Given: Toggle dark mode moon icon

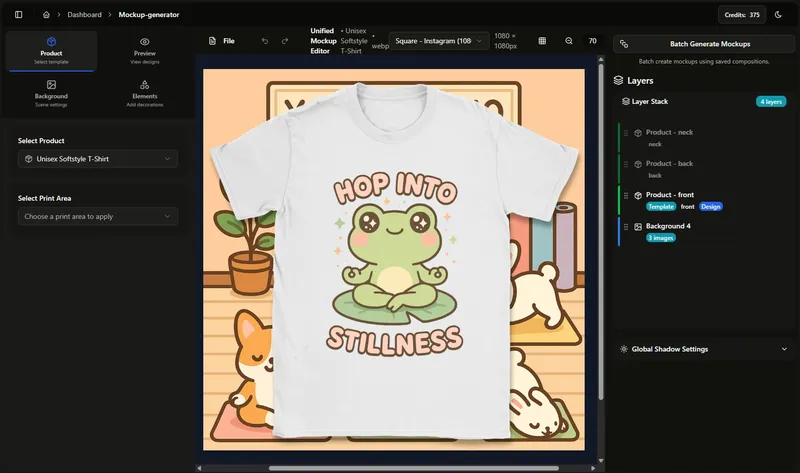Looking at the screenshot, I should [x=778, y=15].
